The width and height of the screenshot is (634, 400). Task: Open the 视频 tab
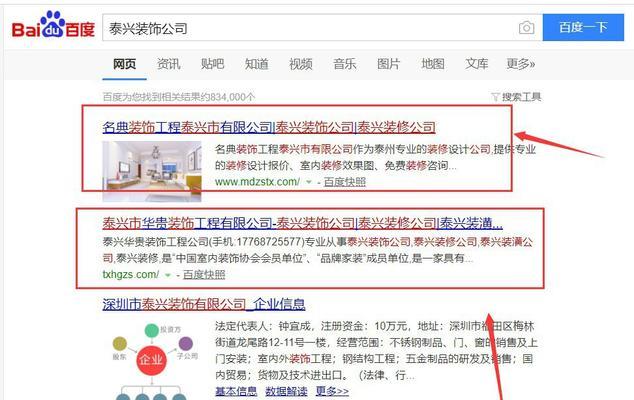(300, 64)
